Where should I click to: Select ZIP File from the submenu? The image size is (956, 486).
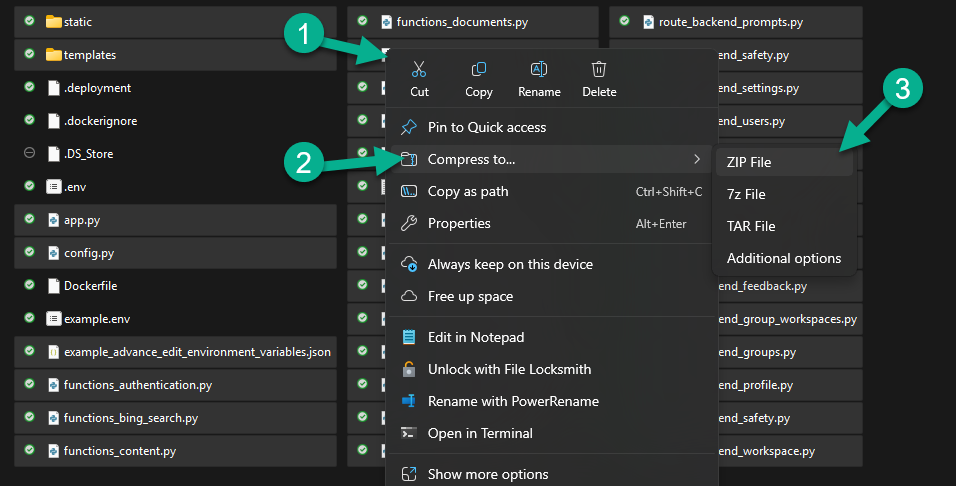[749, 162]
